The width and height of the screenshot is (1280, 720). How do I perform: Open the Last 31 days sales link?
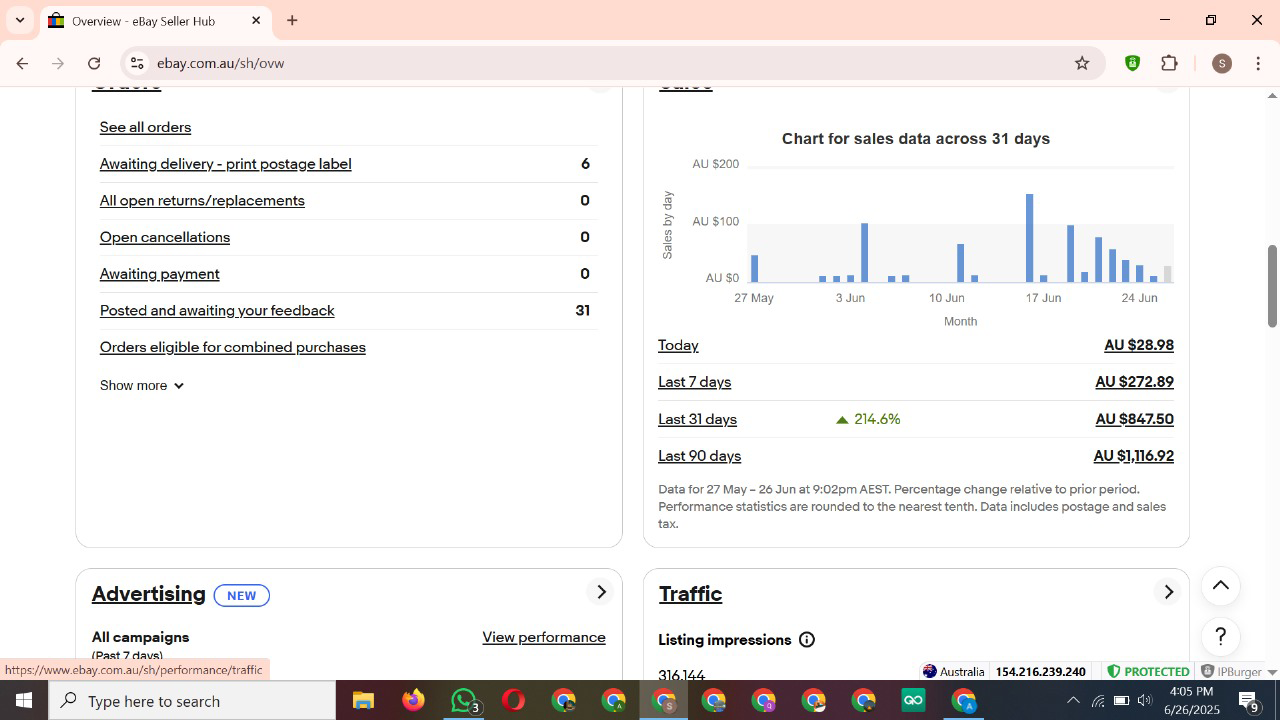coord(697,419)
